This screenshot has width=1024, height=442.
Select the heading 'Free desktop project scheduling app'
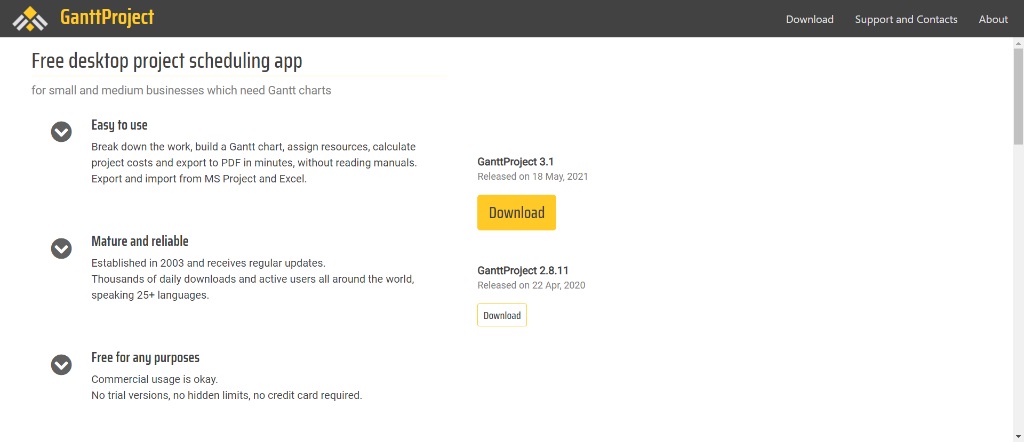tap(167, 61)
